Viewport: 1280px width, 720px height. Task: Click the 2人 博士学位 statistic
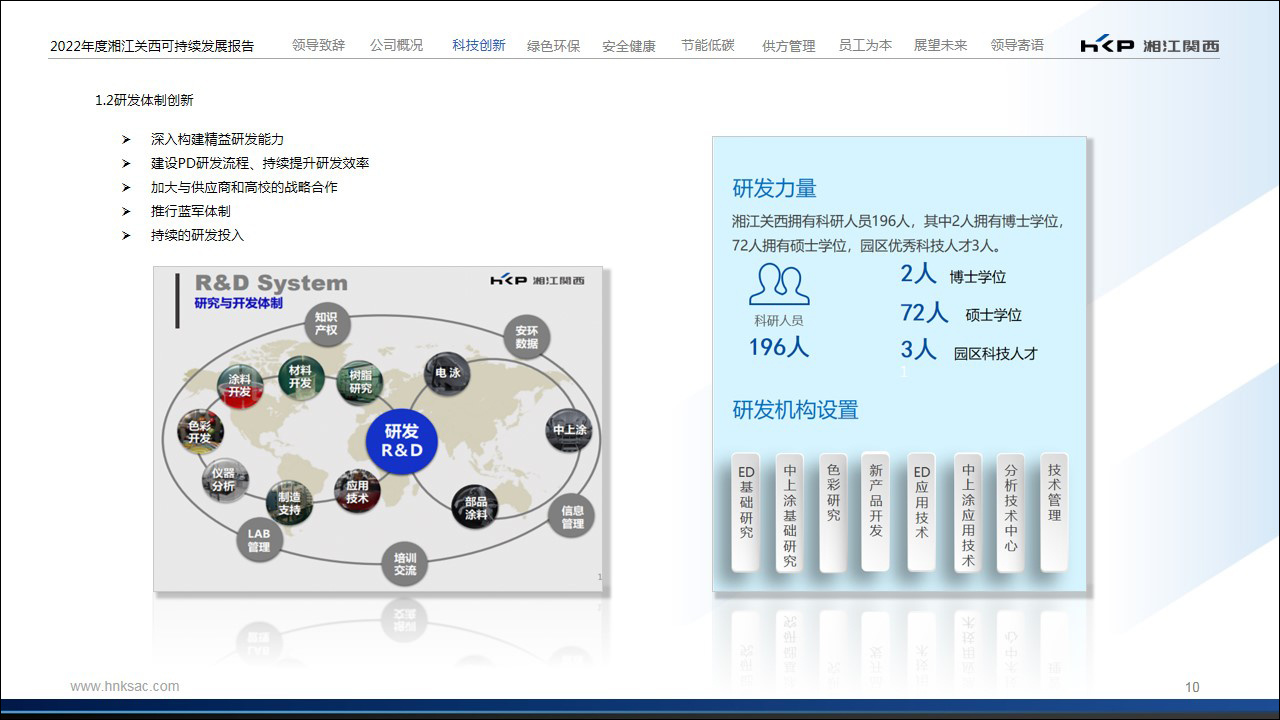click(953, 275)
